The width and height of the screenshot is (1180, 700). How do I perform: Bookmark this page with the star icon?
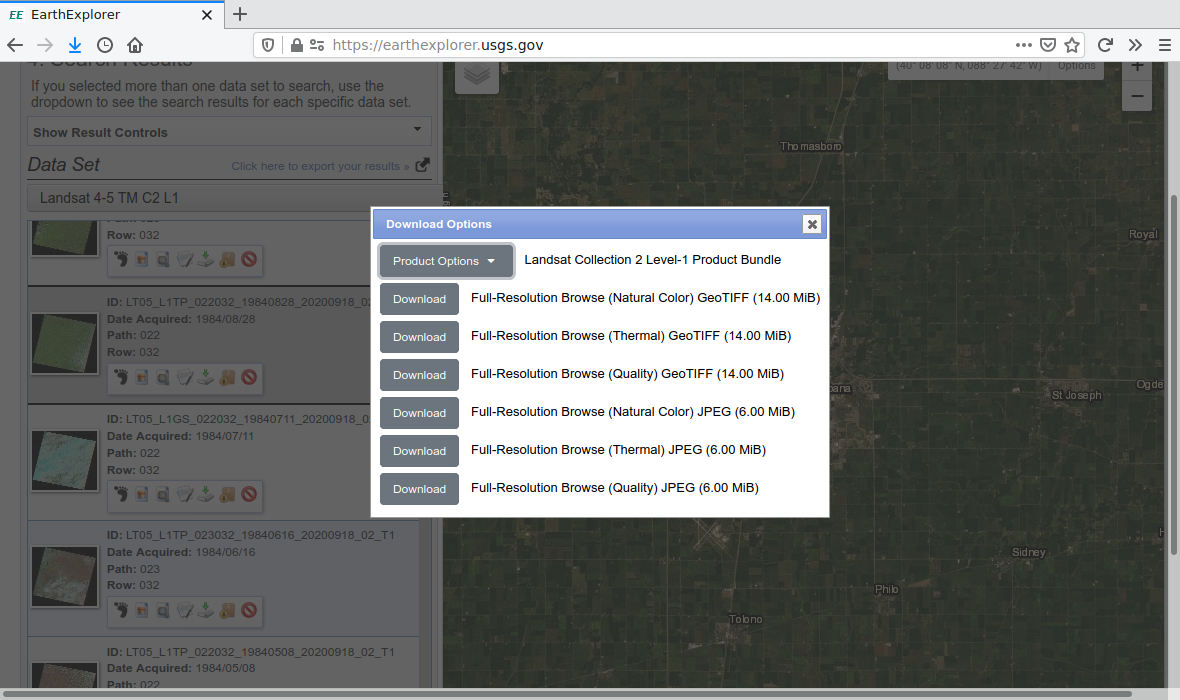(x=1072, y=45)
